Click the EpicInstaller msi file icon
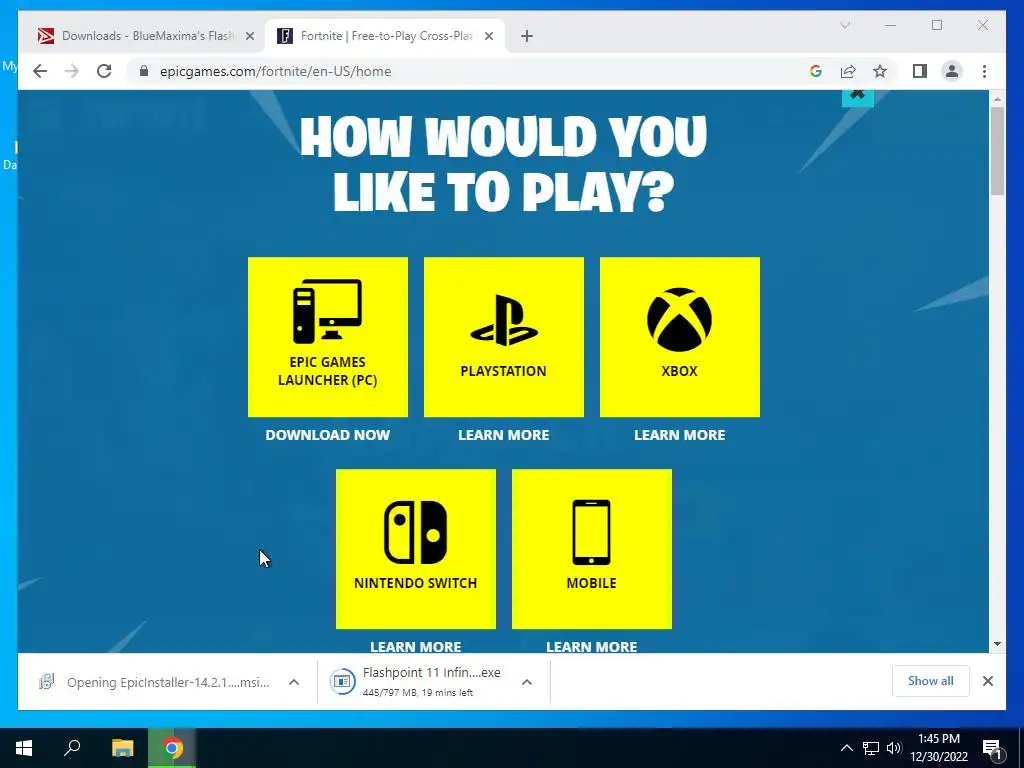Viewport: 1024px width, 768px height. point(46,682)
